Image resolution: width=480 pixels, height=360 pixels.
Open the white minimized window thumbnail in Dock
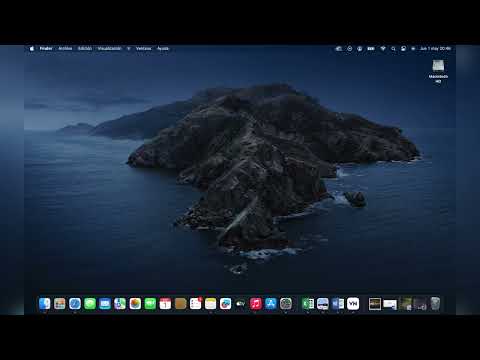point(390,304)
